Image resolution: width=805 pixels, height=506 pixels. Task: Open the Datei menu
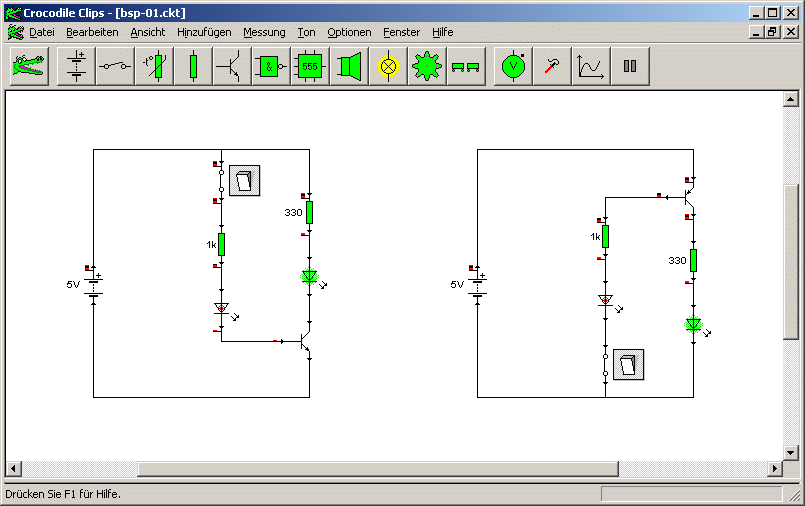pos(42,32)
